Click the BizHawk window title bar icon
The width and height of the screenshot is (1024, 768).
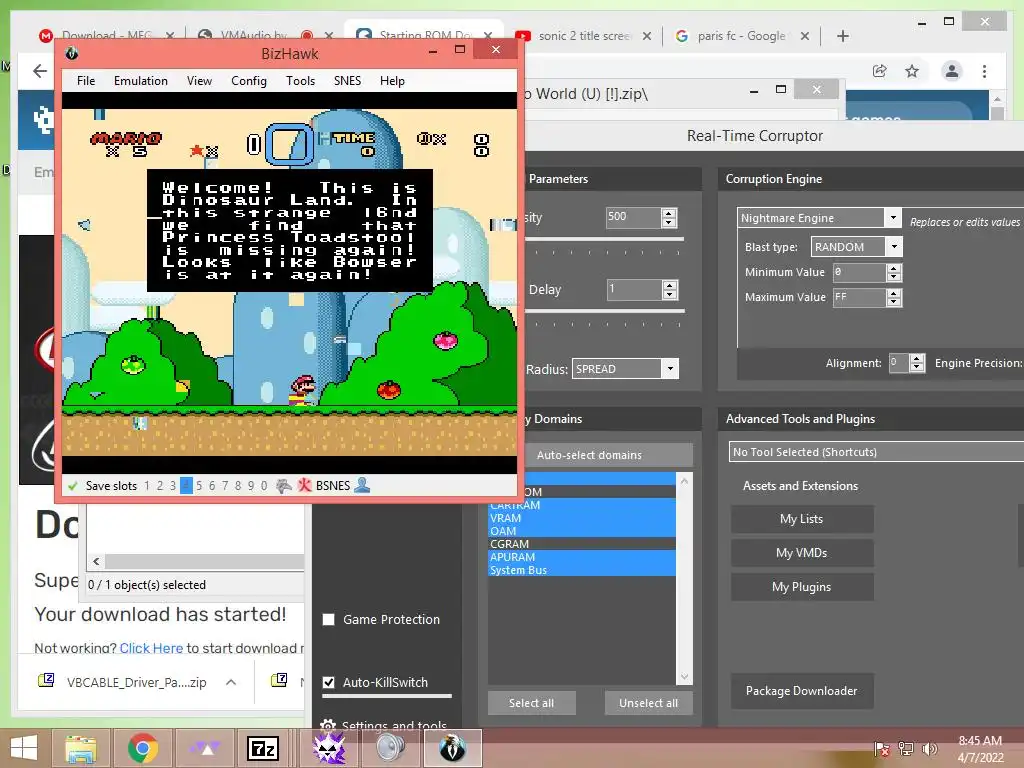(72, 53)
